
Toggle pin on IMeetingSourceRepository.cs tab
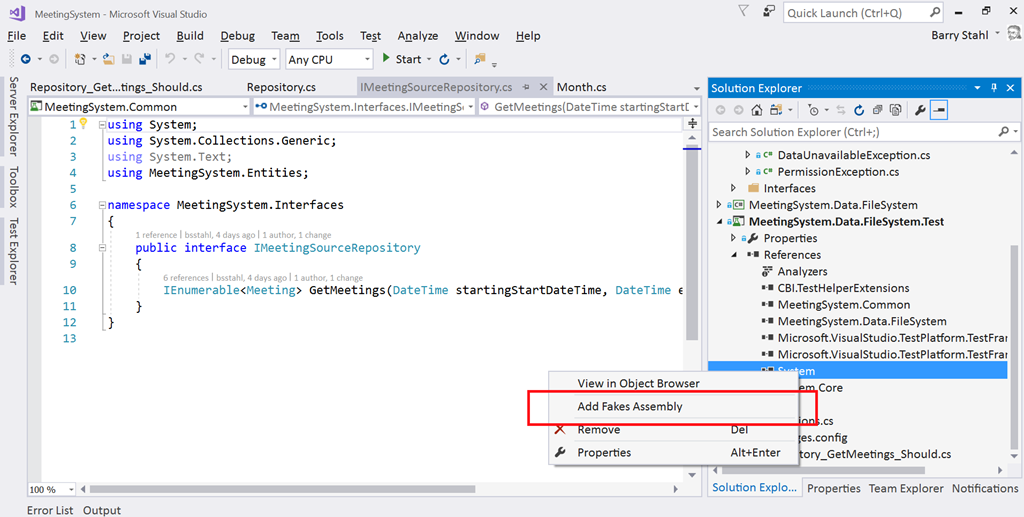click(526, 87)
